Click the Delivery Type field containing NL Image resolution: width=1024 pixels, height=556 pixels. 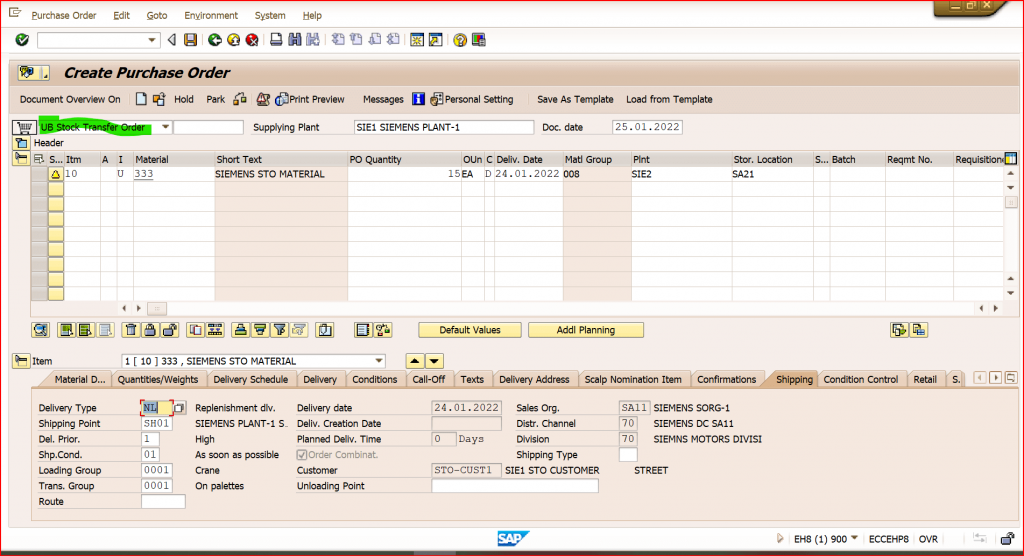[x=157, y=408]
